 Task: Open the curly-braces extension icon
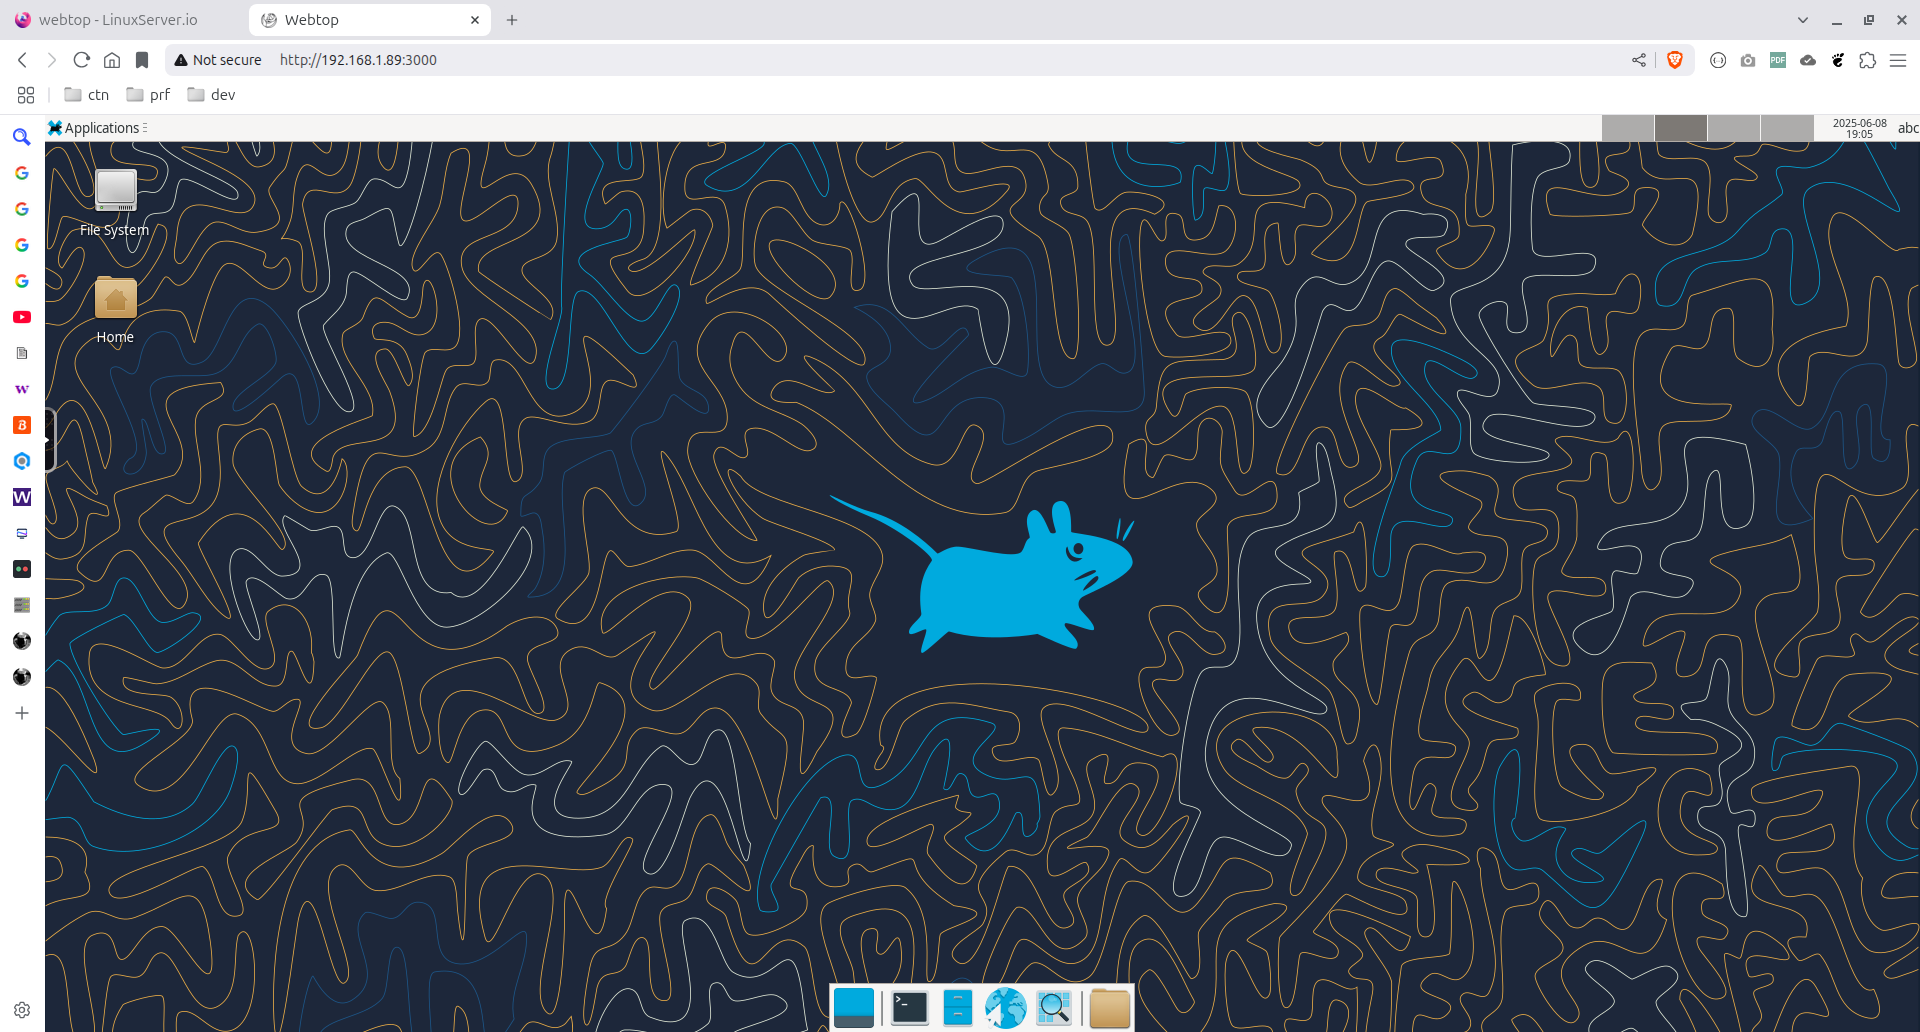tap(1718, 60)
